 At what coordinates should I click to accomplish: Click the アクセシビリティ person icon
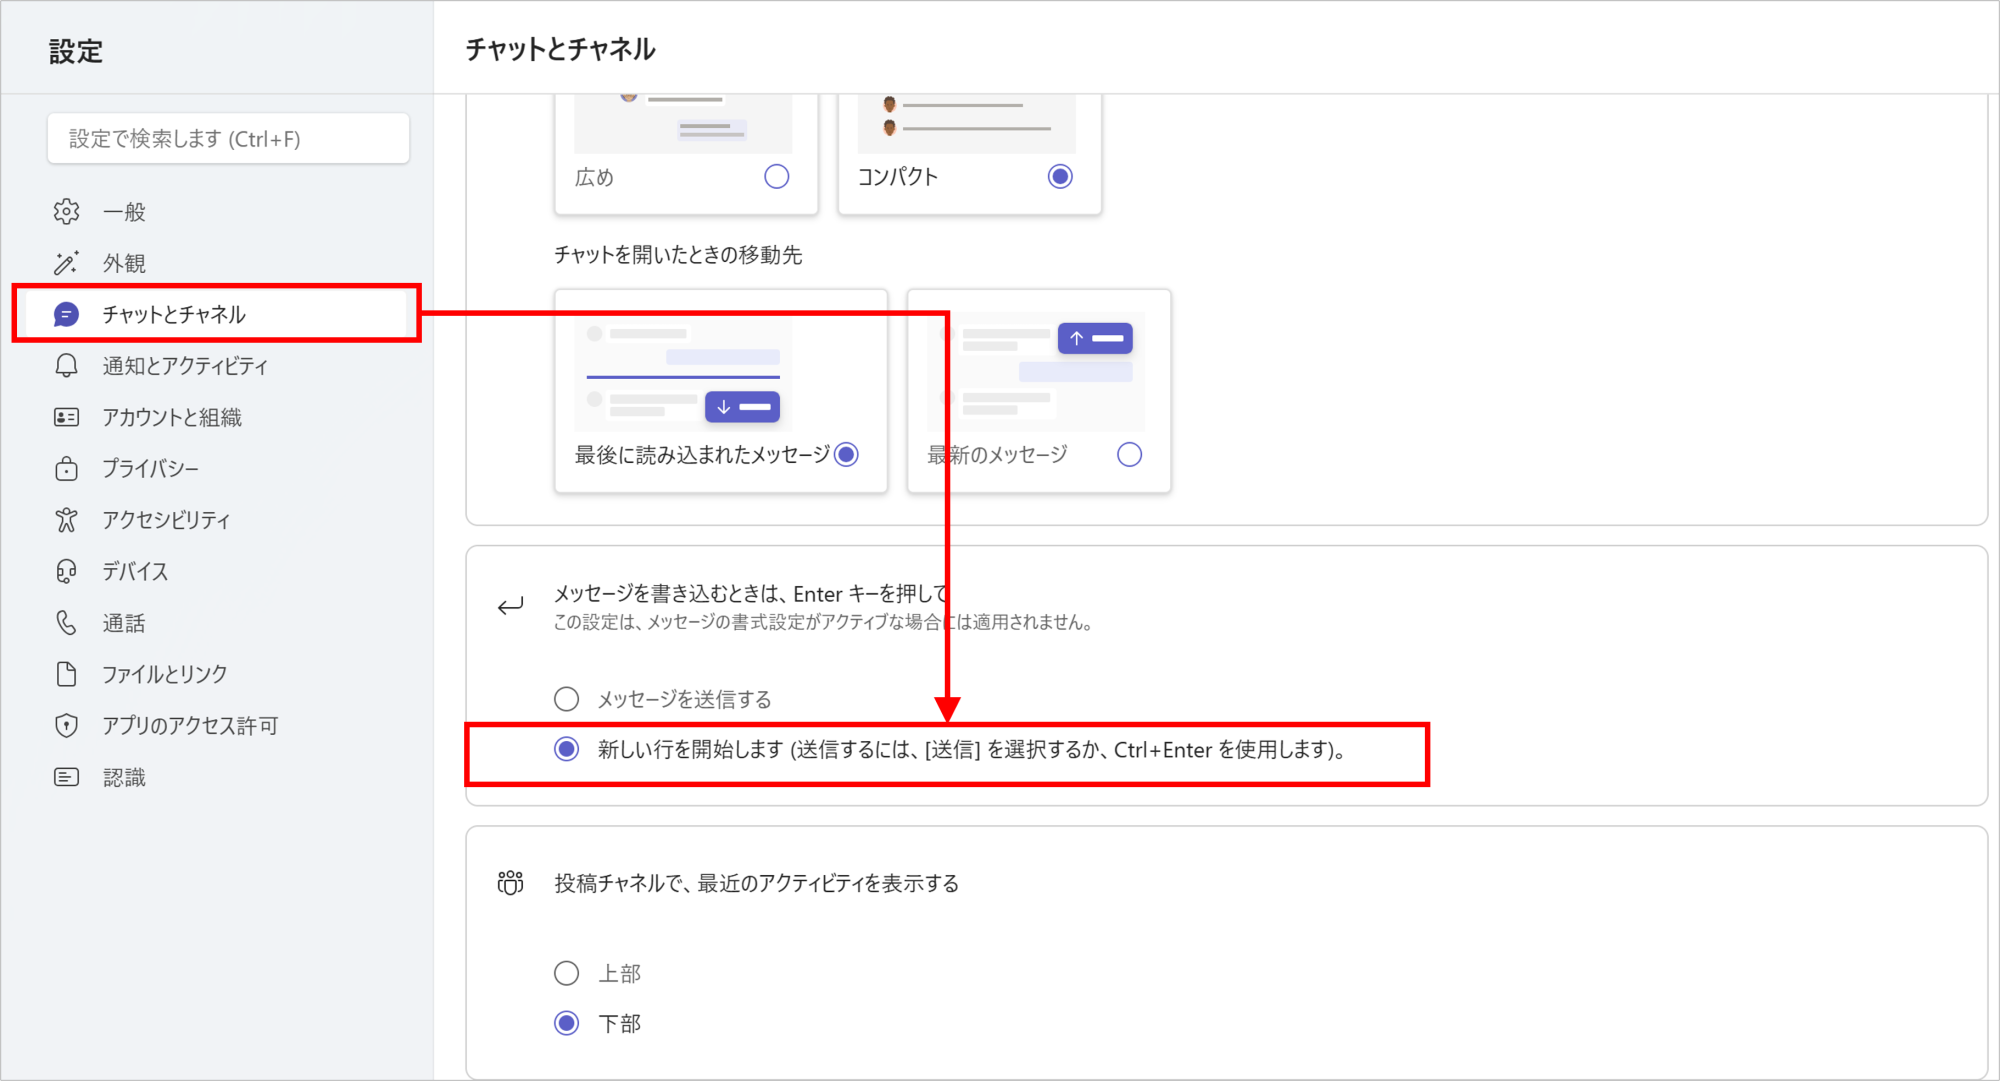66,520
